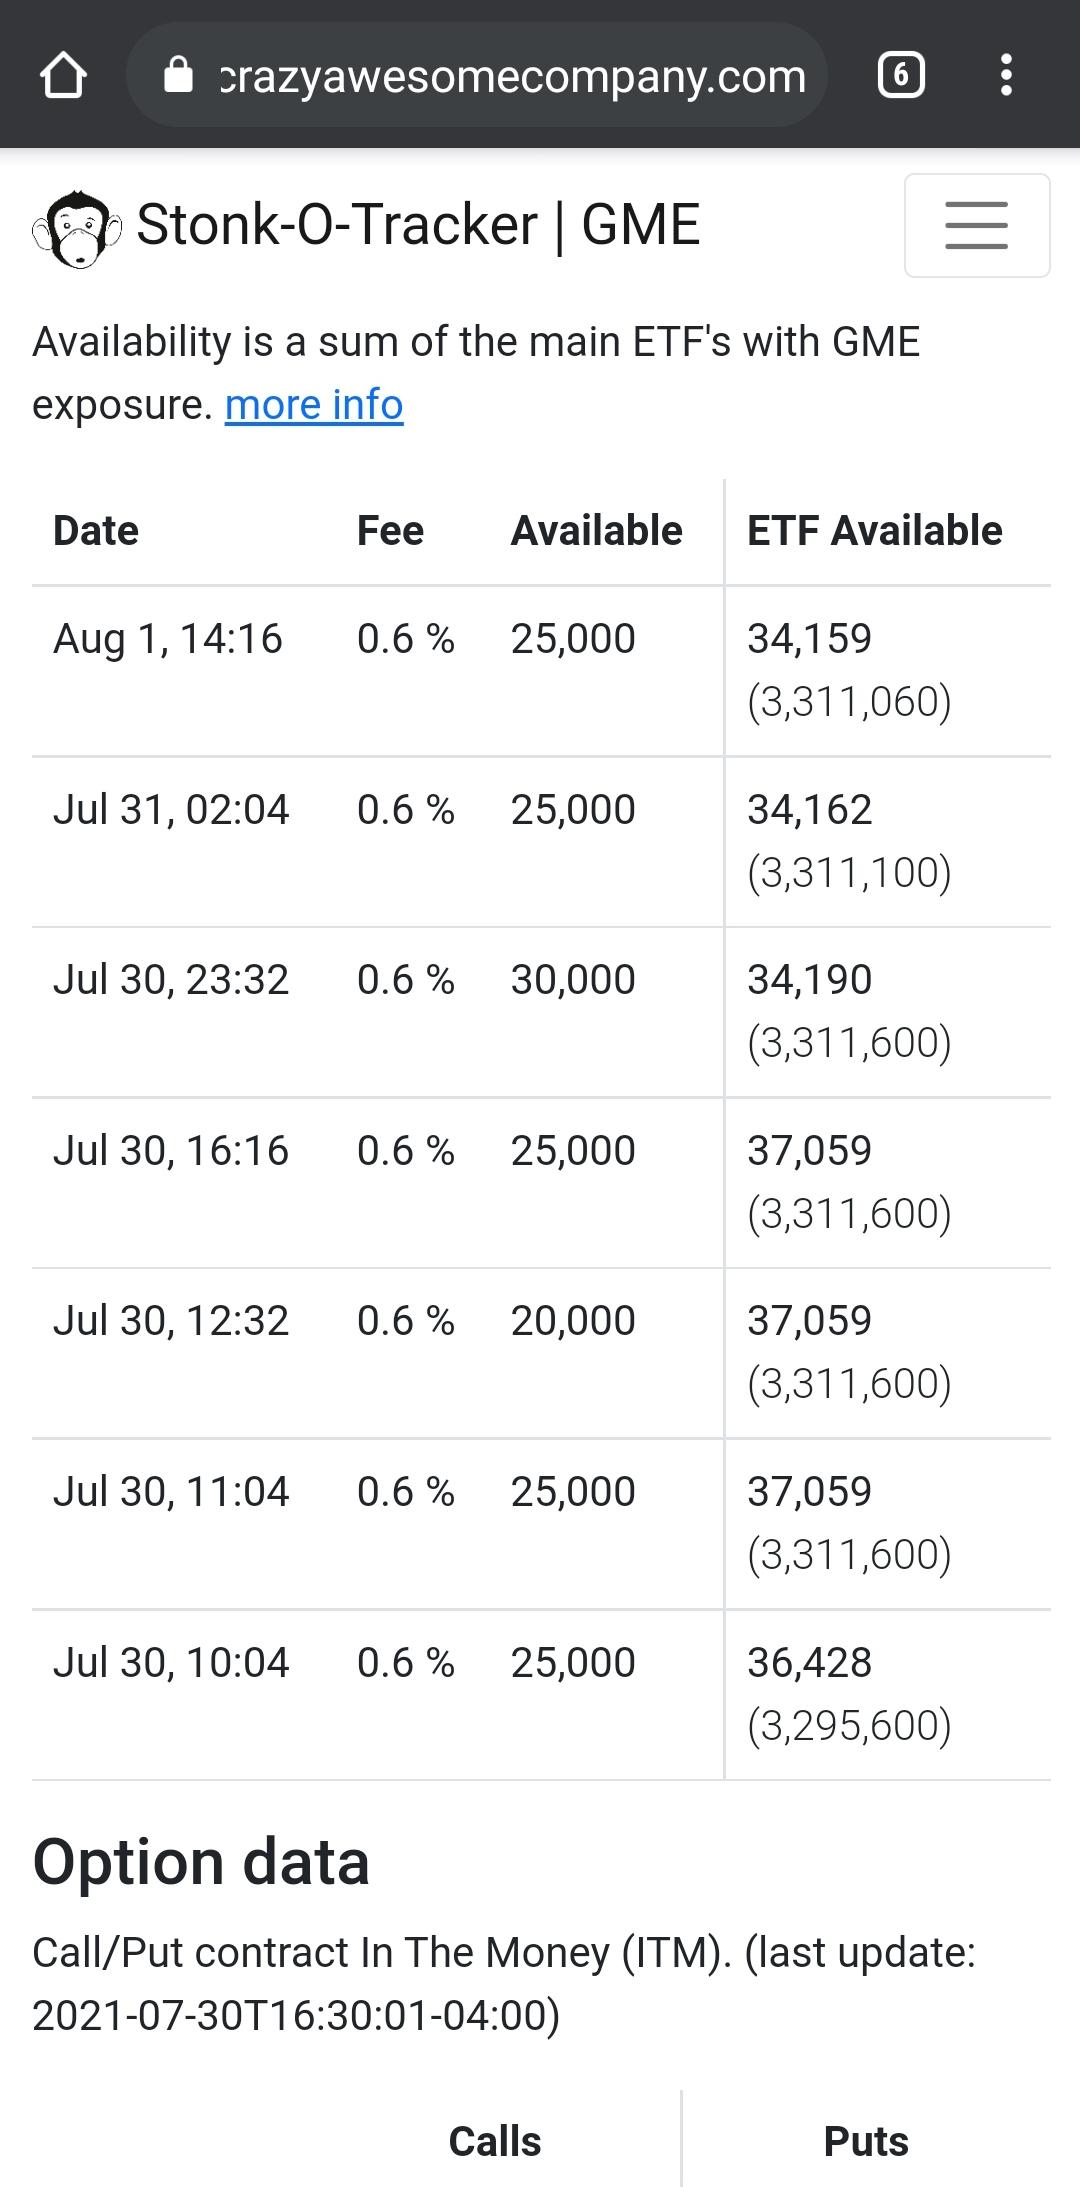Select the Aug 1, 14:16 row date
Image resolution: width=1080 pixels, height=2187 pixels.
tap(168, 639)
